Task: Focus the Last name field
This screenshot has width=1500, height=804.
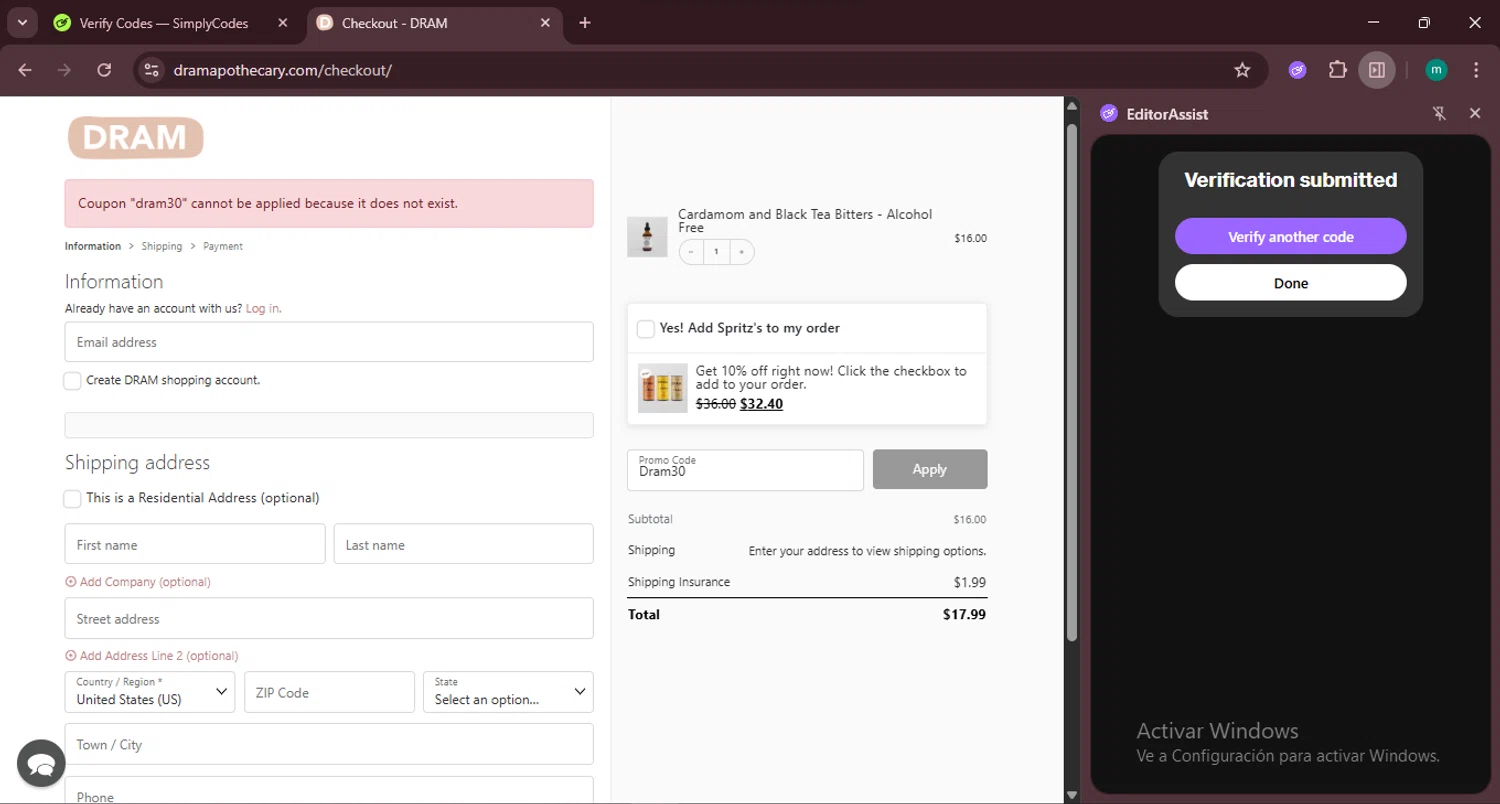Action: 464,544
